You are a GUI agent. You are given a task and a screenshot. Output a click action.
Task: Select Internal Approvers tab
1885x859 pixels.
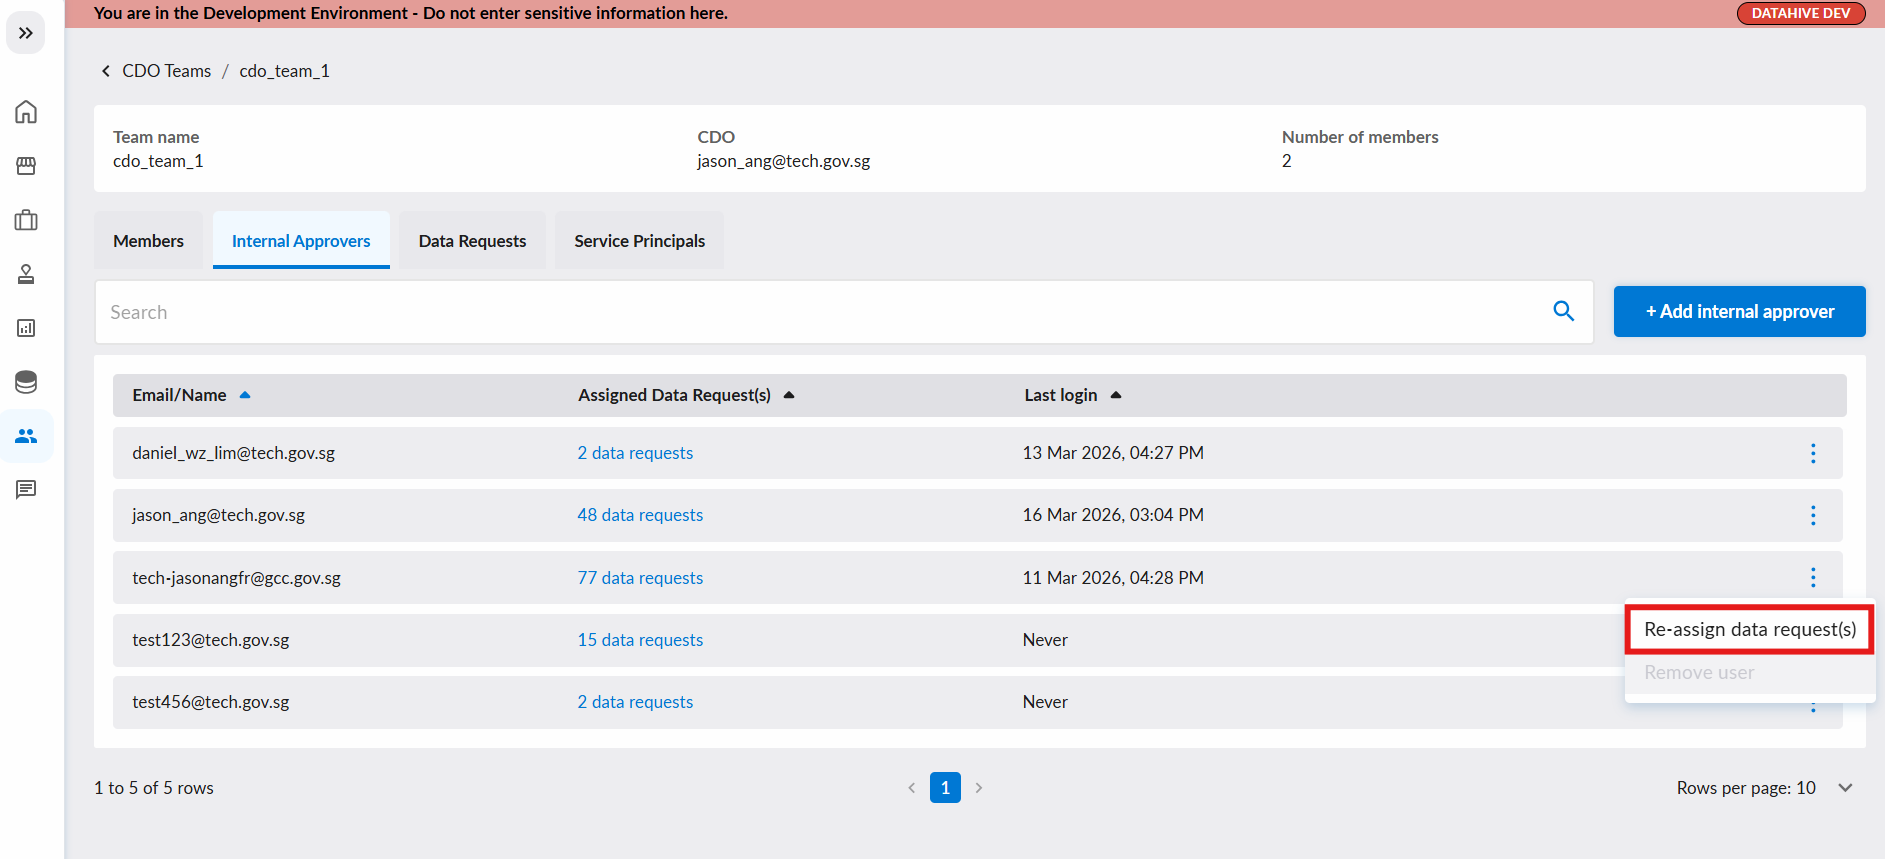click(x=301, y=240)
